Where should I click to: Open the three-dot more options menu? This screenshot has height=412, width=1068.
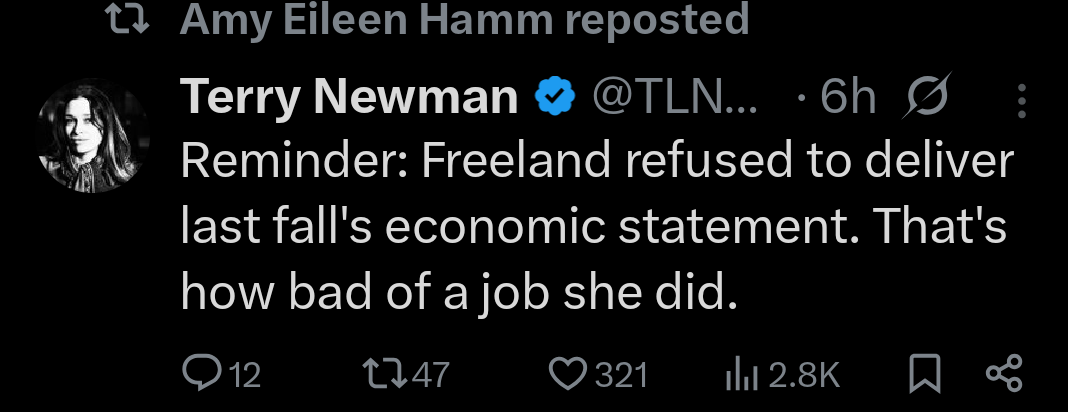1021,99
